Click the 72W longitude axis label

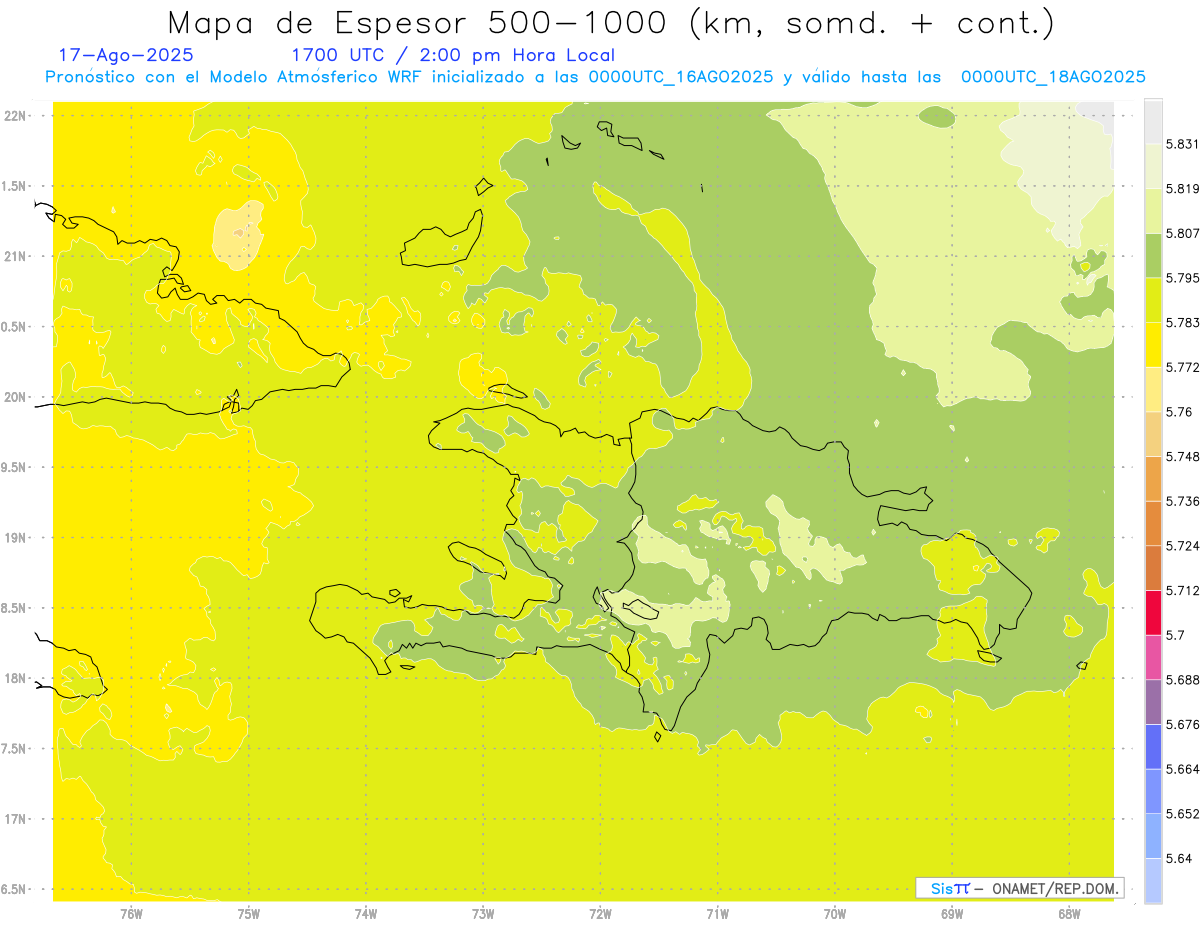[600, 913]
